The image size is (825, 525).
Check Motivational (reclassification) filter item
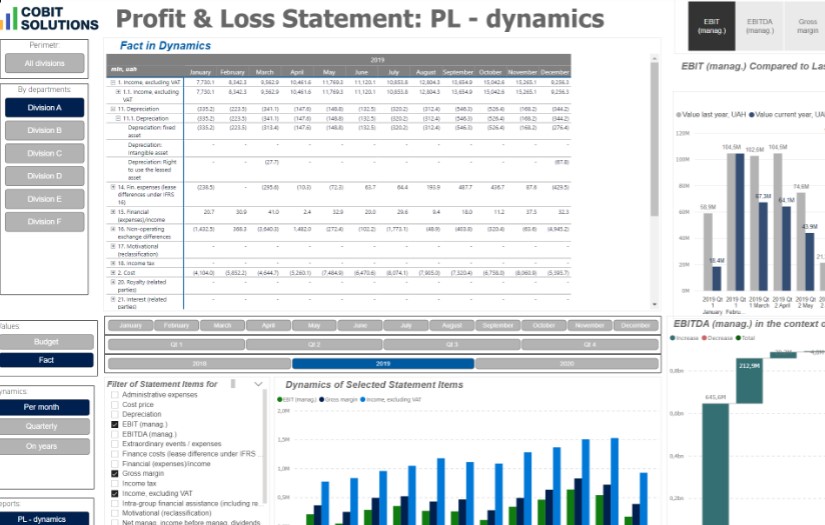115,513
